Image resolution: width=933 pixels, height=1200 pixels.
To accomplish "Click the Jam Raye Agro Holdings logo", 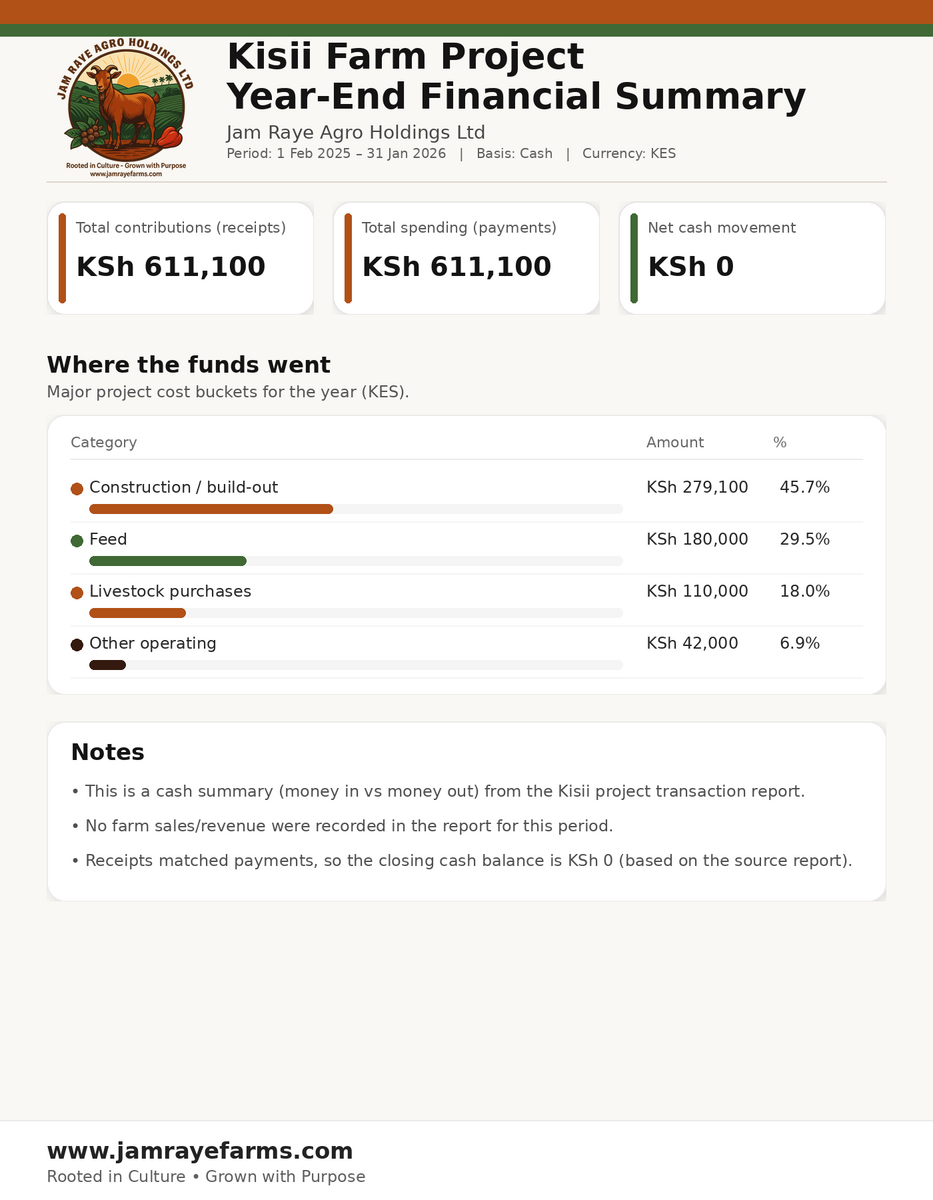I will point(125,109).
